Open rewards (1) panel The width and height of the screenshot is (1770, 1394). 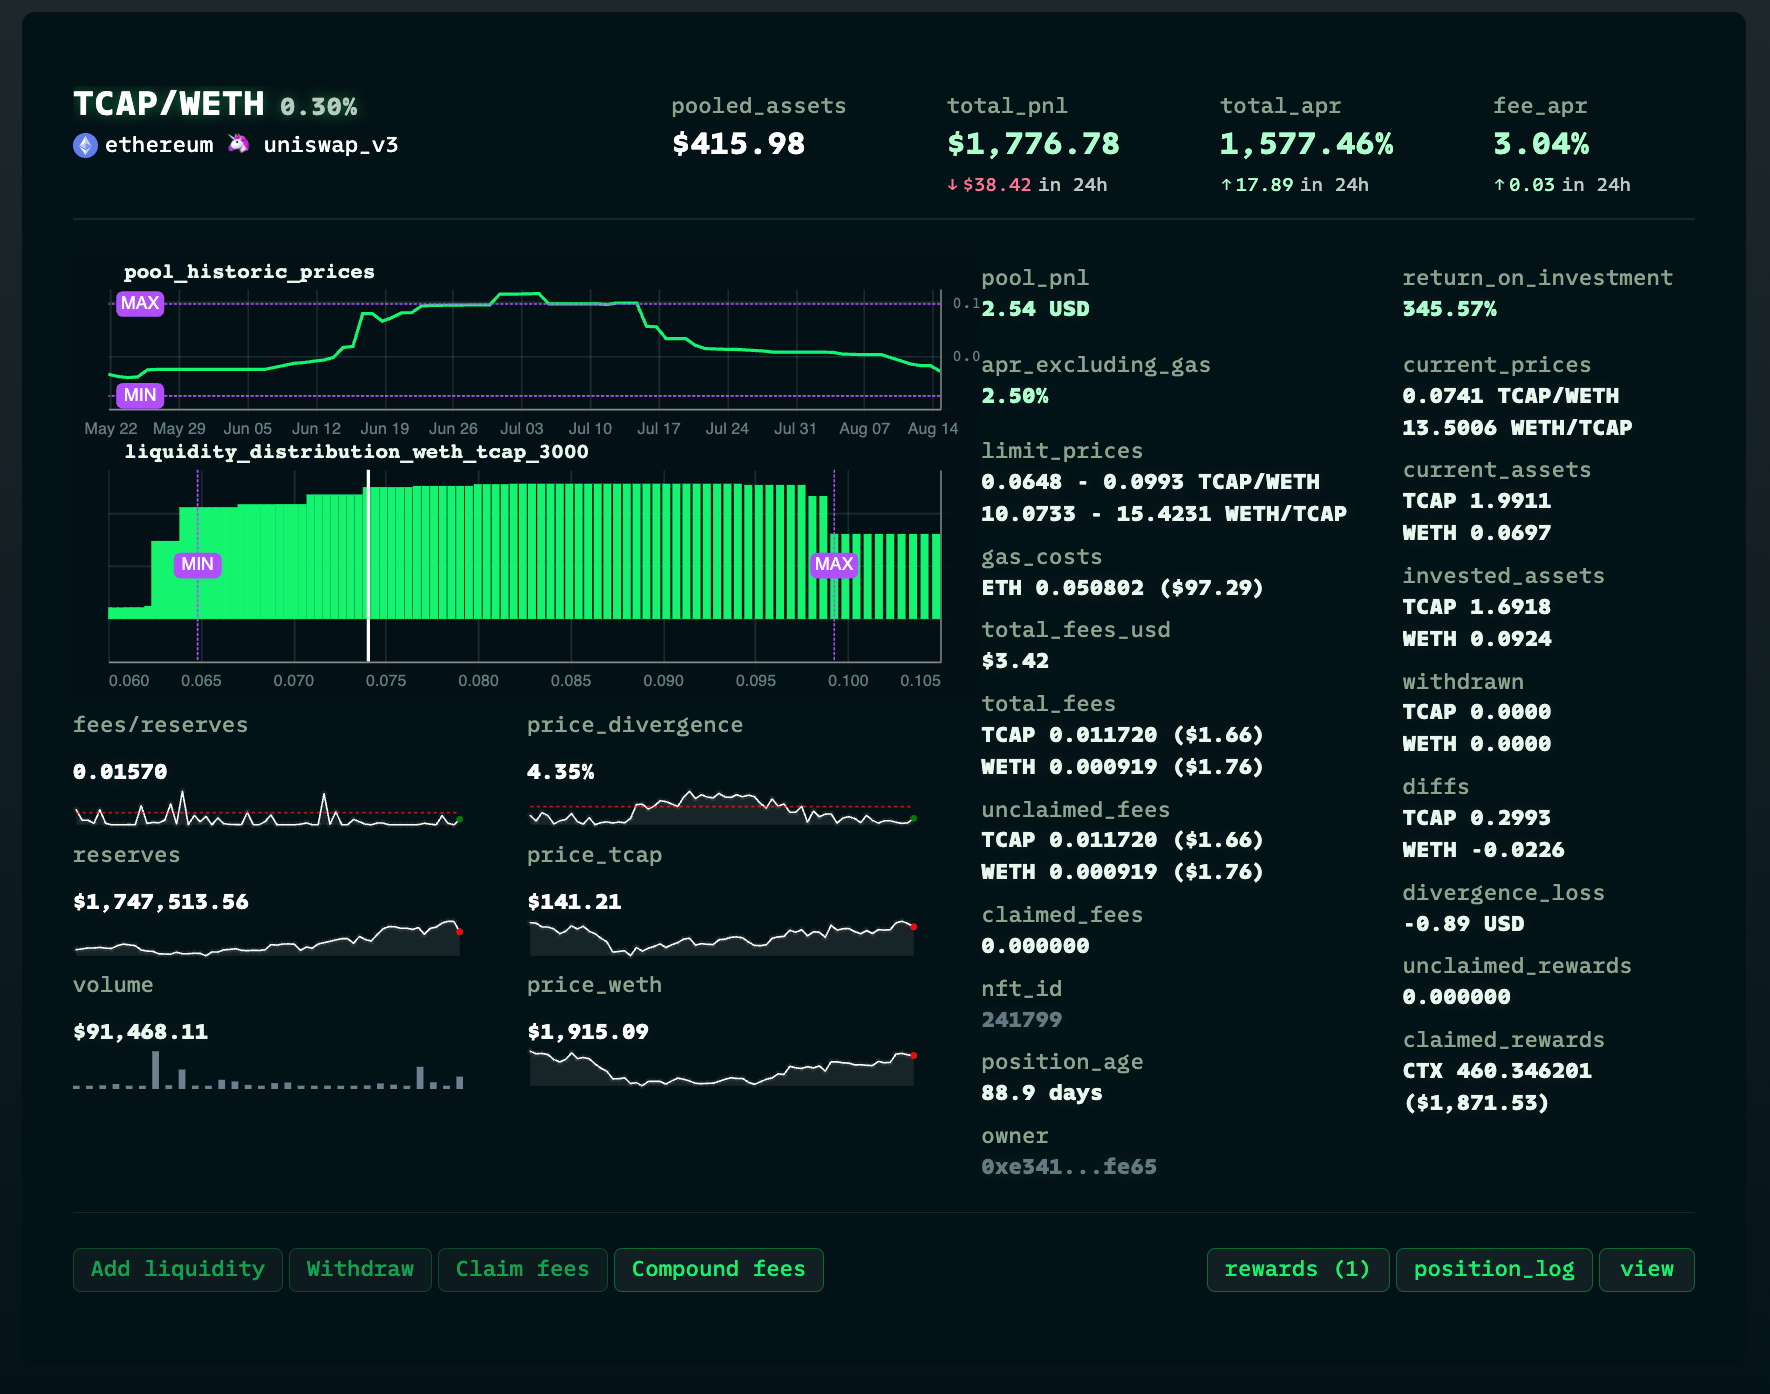[1297, 1269]
